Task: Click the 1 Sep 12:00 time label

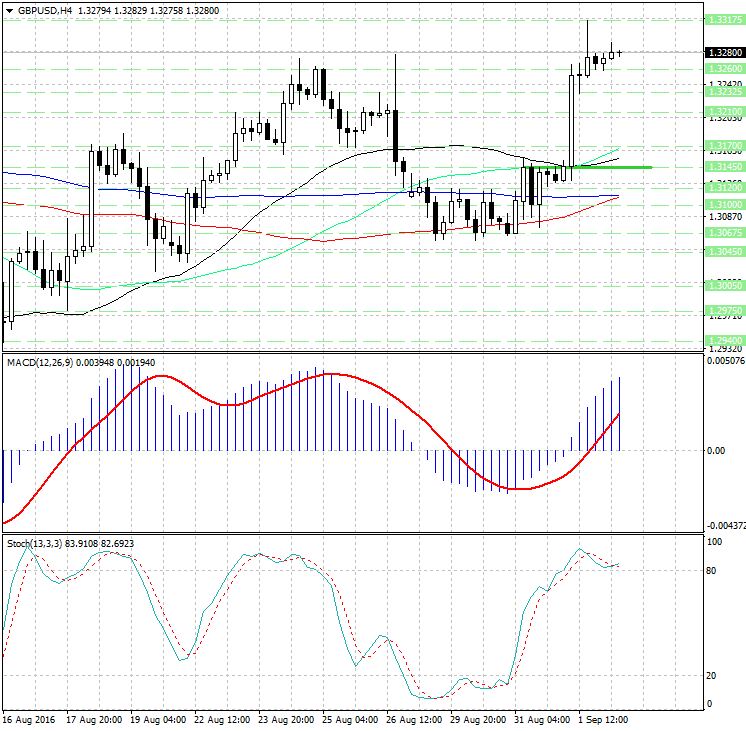Action: tap(605, 719)
